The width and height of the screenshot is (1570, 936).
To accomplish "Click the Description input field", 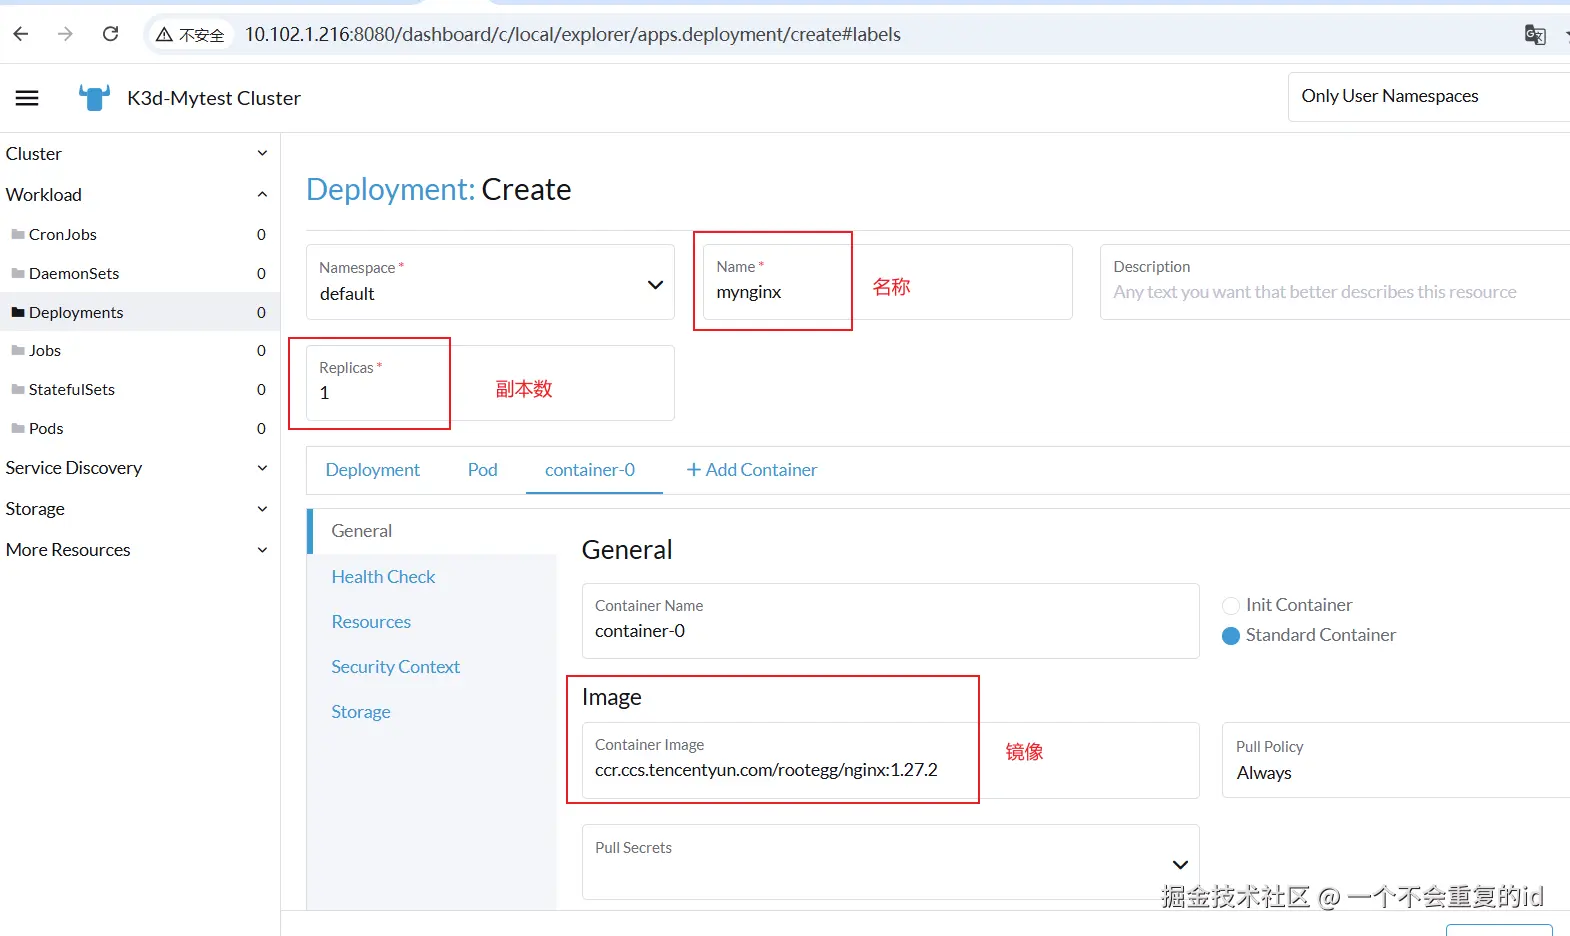I will [1335, 282].
